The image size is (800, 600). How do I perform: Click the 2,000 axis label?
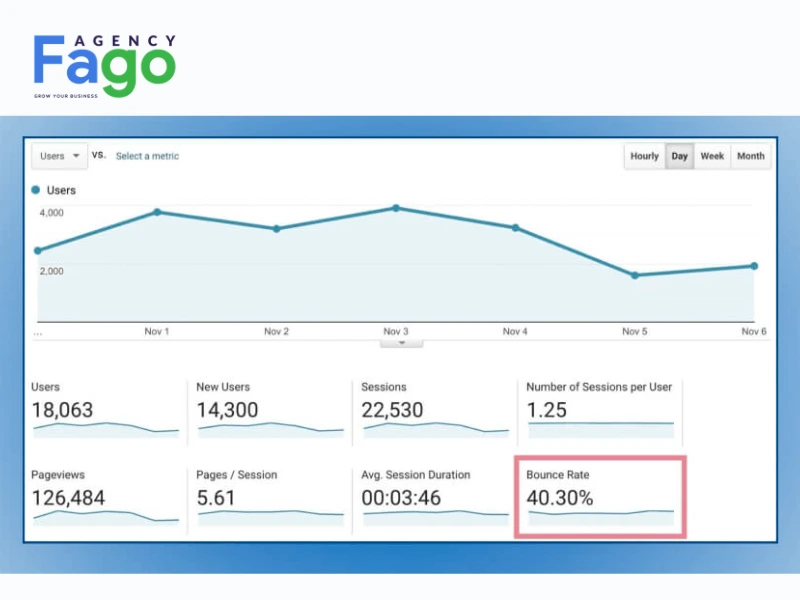click(52, 271)
